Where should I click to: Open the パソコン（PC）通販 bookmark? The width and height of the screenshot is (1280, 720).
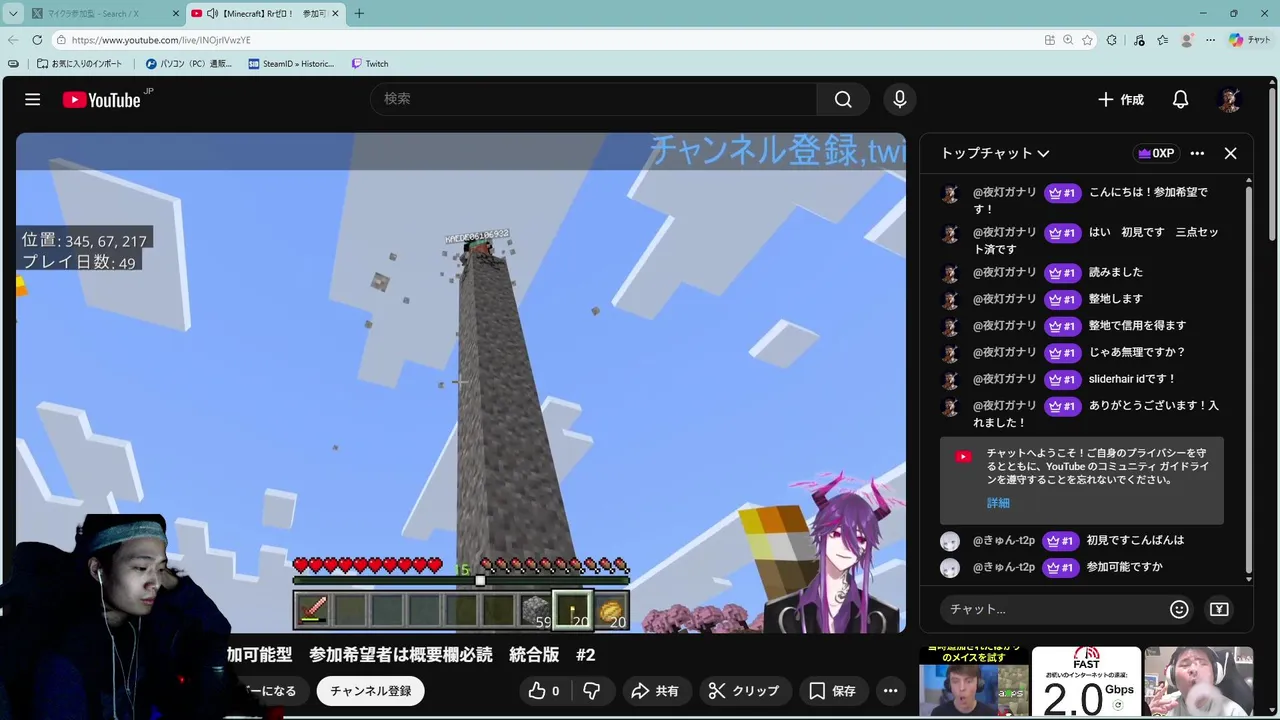(189, 64)
